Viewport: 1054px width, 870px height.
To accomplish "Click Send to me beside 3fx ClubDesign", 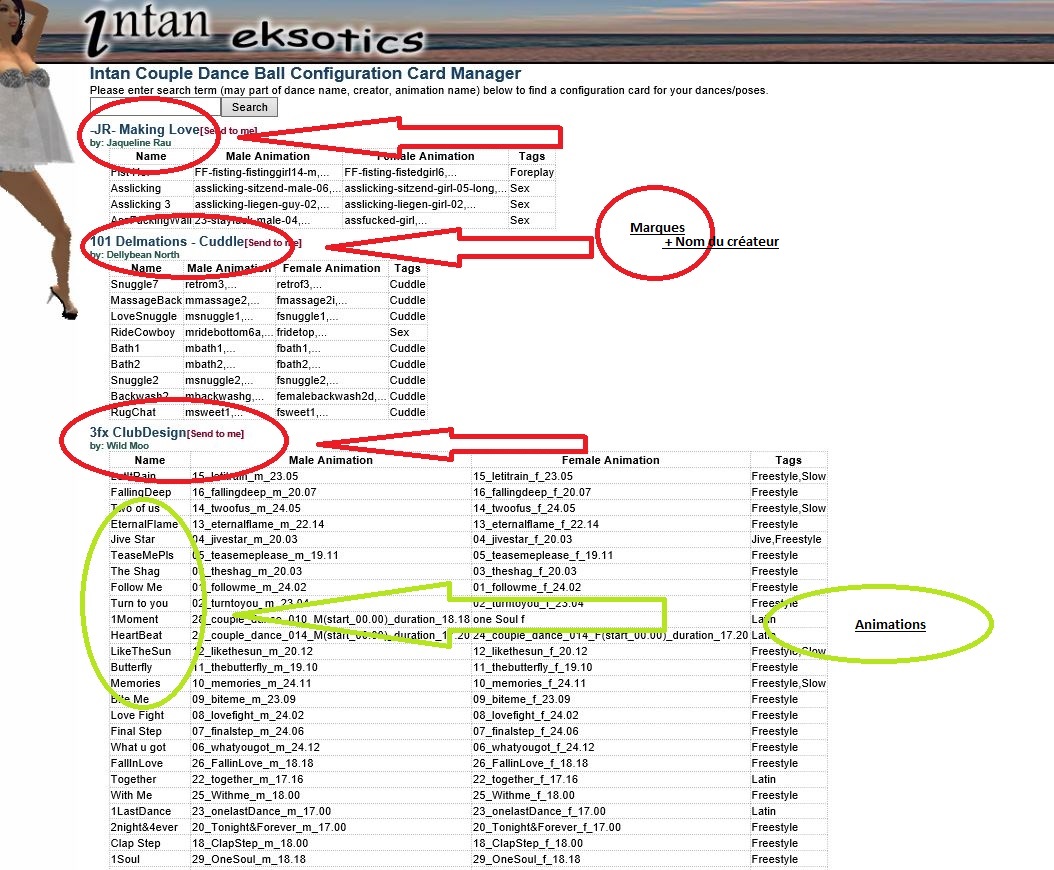I will (x=215, y=434).
